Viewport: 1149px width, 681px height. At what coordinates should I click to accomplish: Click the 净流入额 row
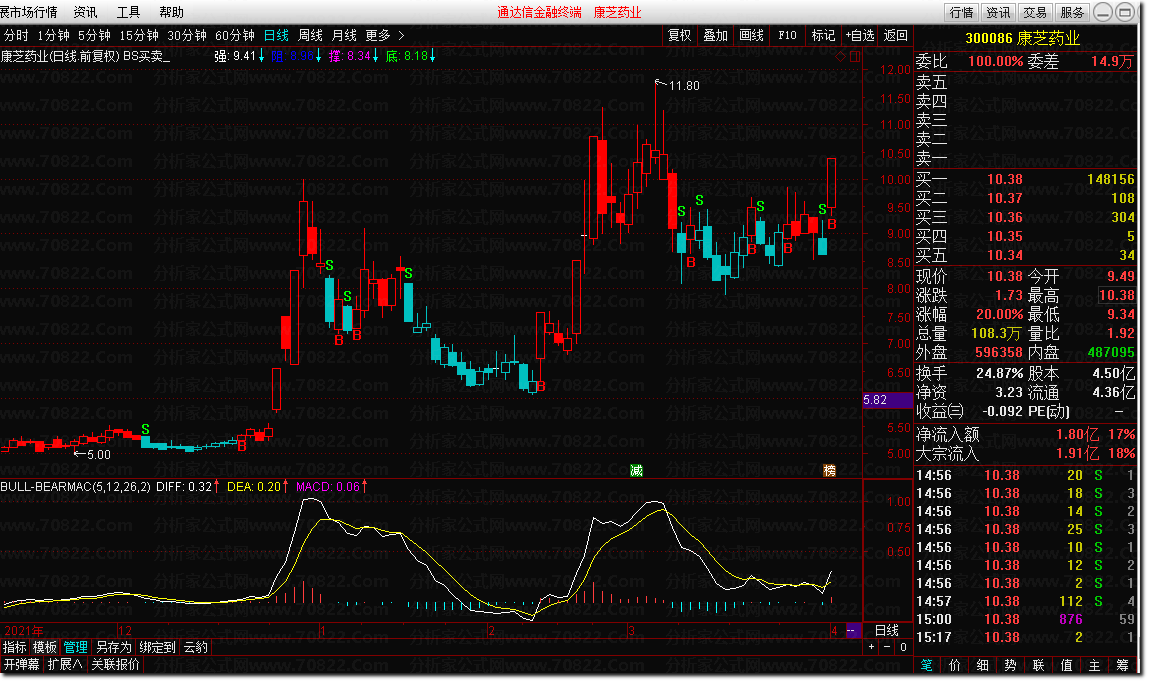coord(1025,435)
